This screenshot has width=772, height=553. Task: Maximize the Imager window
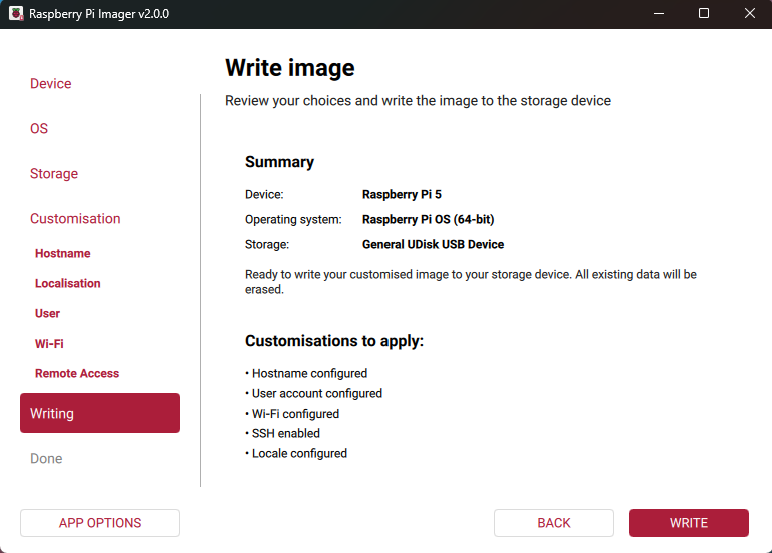704,14
